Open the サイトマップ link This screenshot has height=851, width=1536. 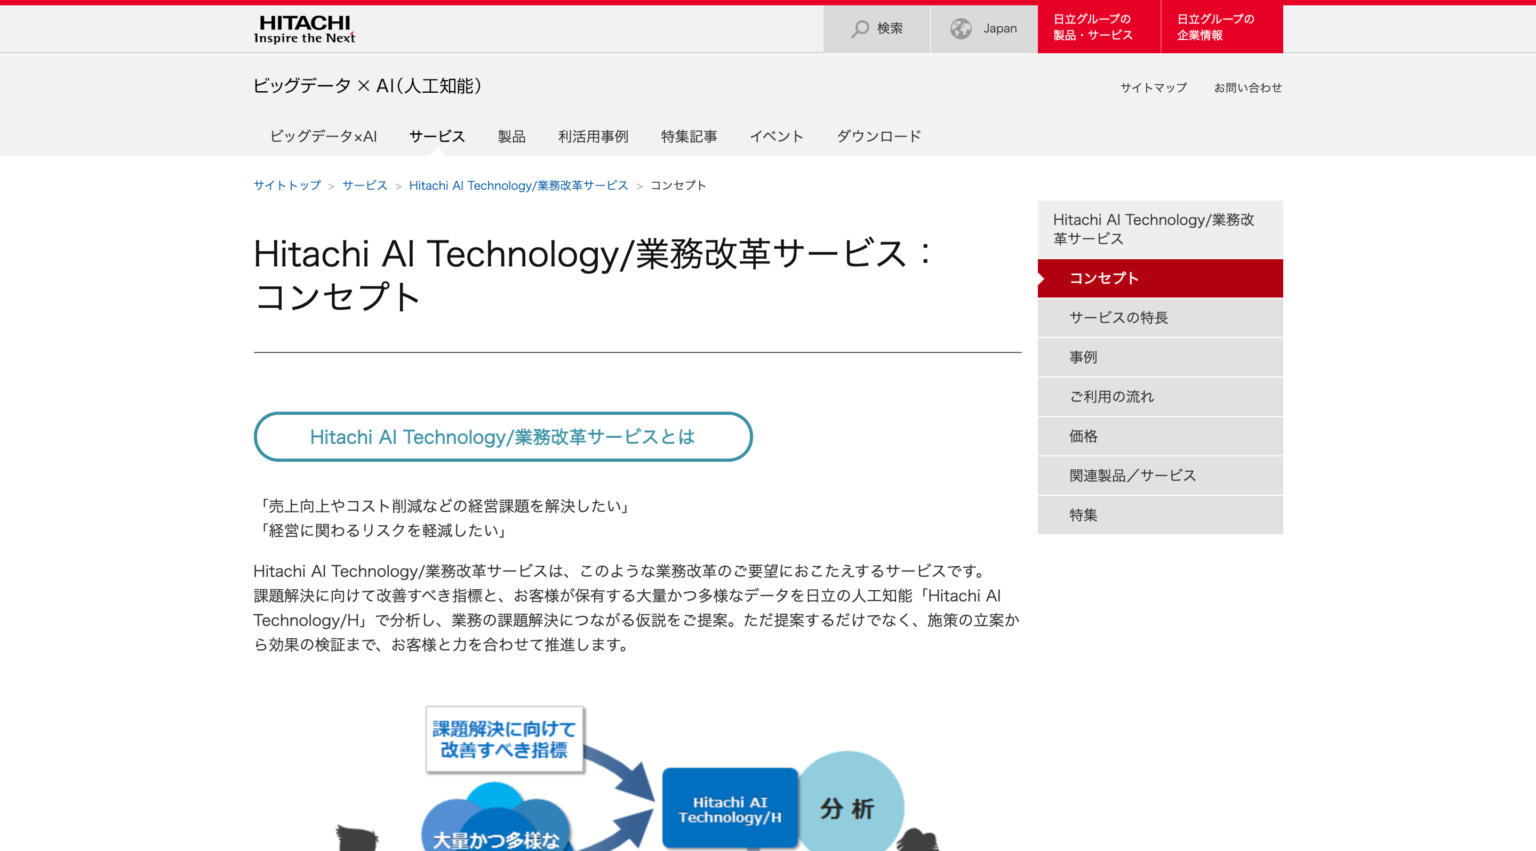click(1153, 88)
